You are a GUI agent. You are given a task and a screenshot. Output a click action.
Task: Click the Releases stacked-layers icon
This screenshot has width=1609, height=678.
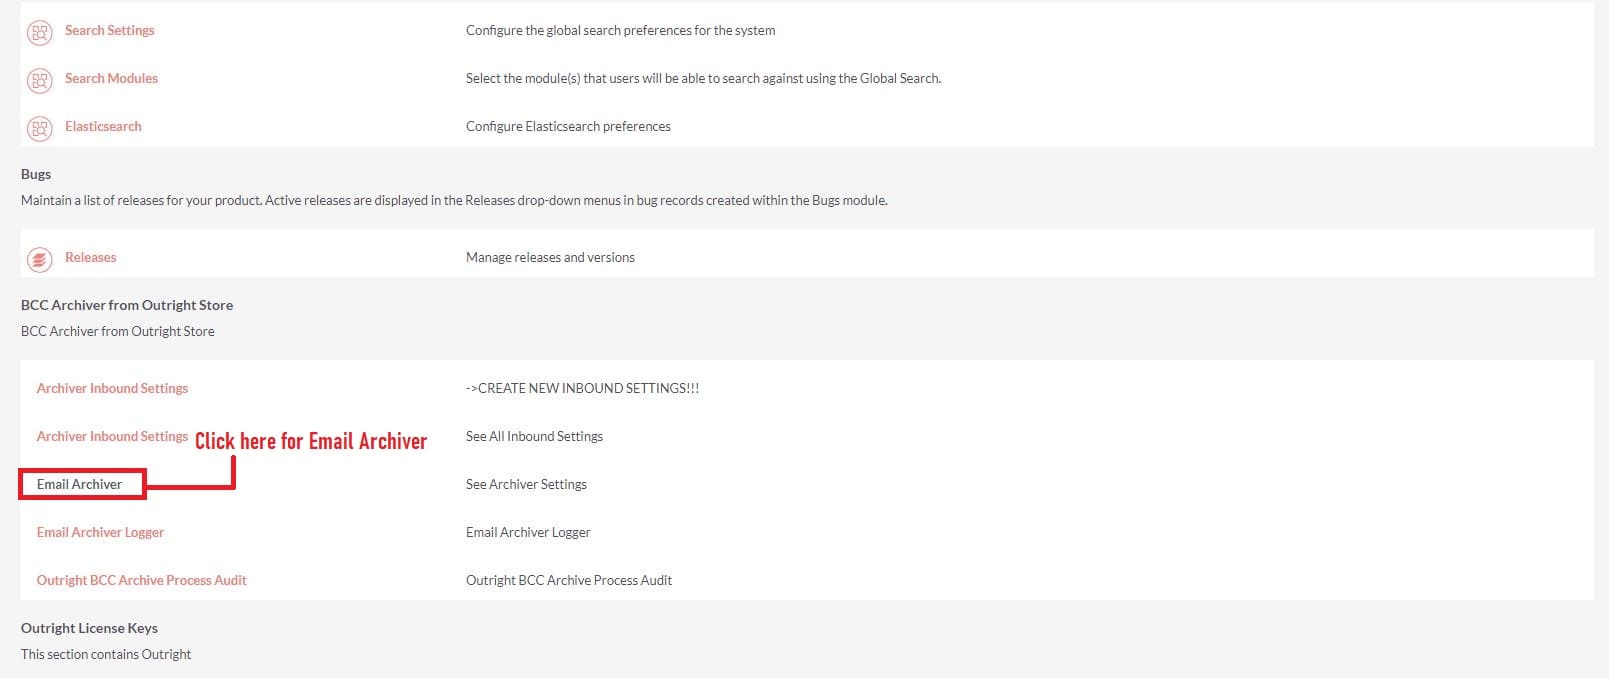39,259
